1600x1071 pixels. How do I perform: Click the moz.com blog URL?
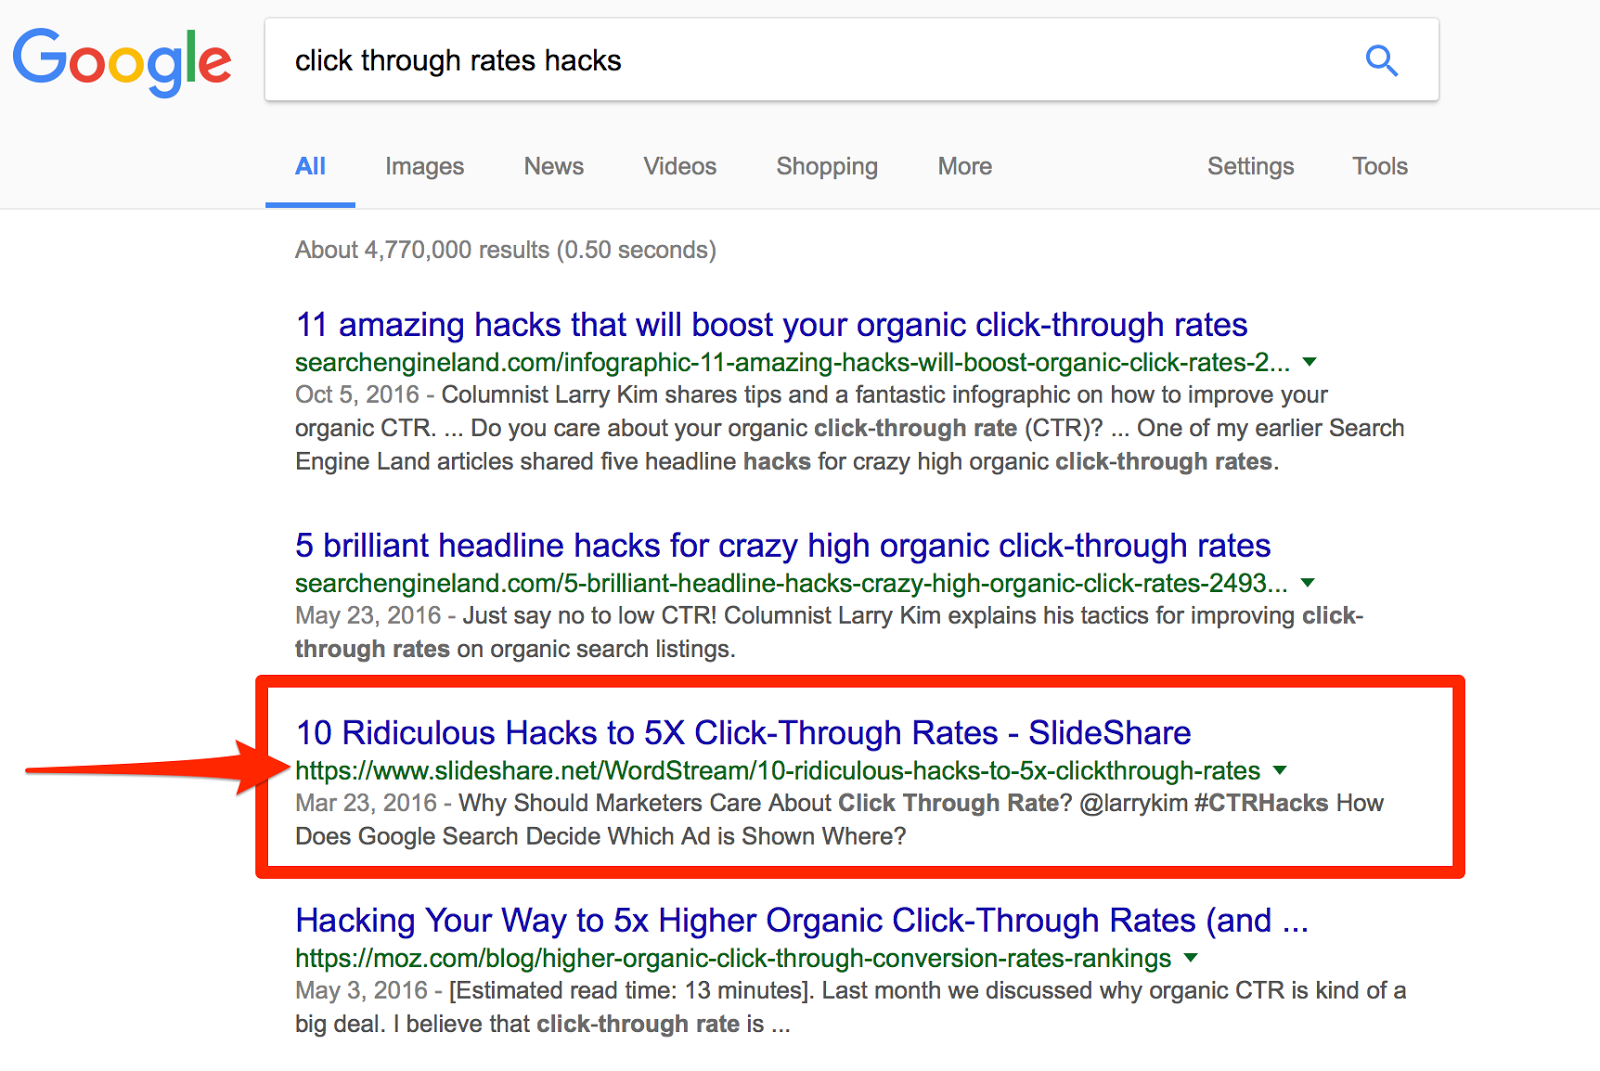[x=733, y=958]
